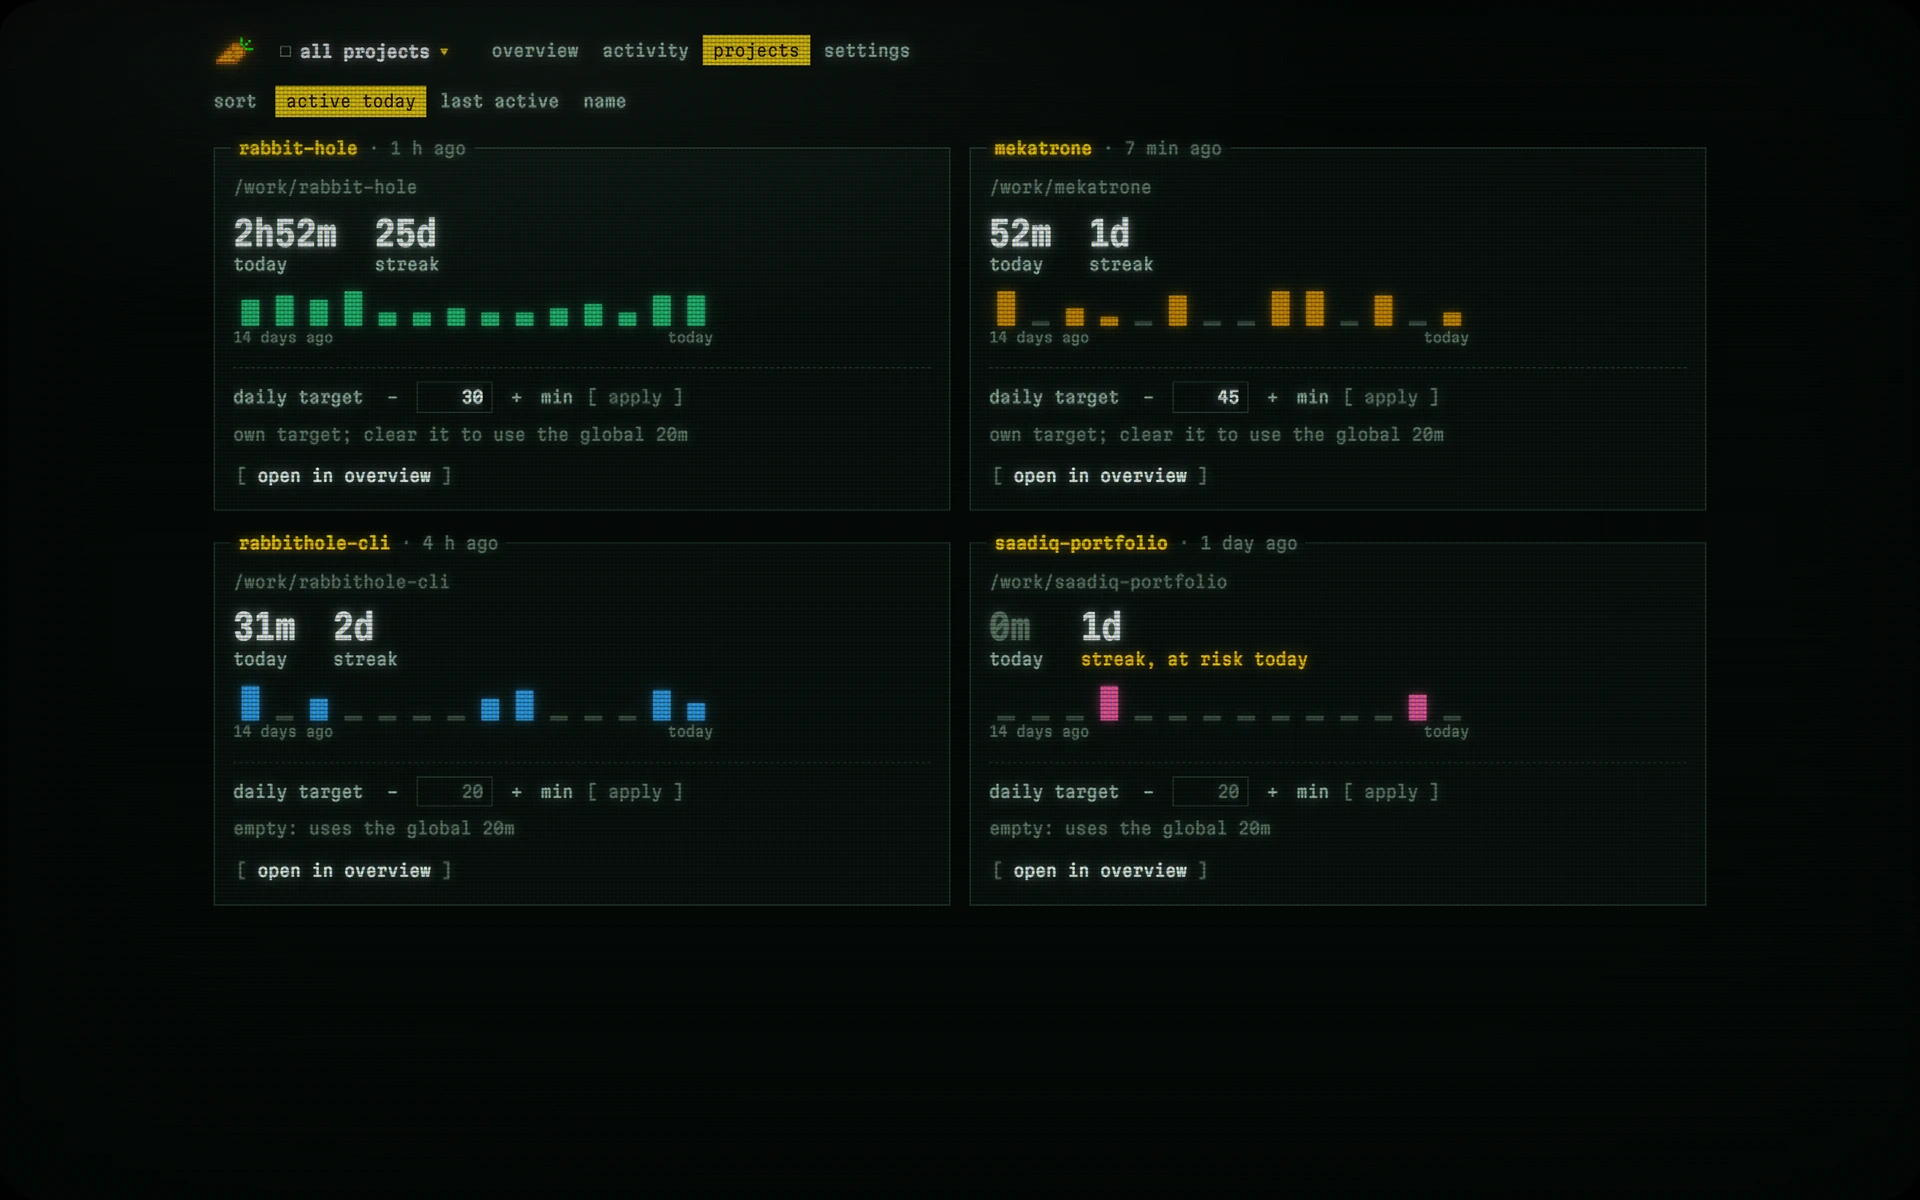Click the 31m today value
The width and height of the screenshot is (1920, 1200).
(x=264, y=627)
